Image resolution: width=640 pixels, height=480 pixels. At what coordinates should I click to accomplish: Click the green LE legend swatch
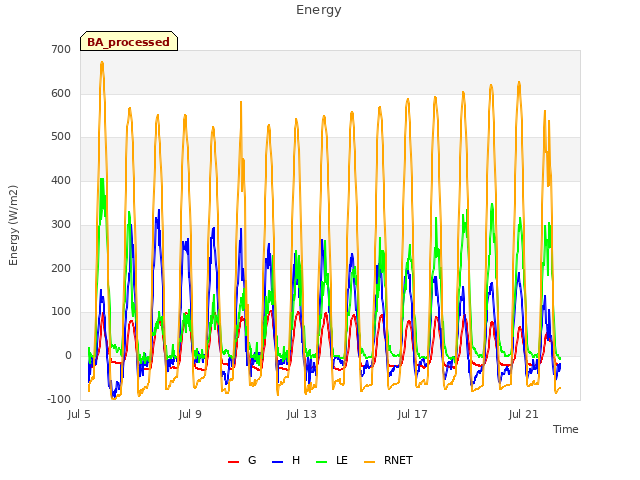[322, 462]
